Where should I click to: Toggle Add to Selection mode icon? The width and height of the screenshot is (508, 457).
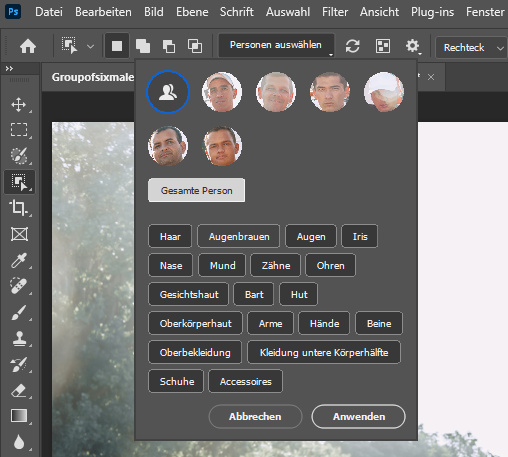click(143, 46)
